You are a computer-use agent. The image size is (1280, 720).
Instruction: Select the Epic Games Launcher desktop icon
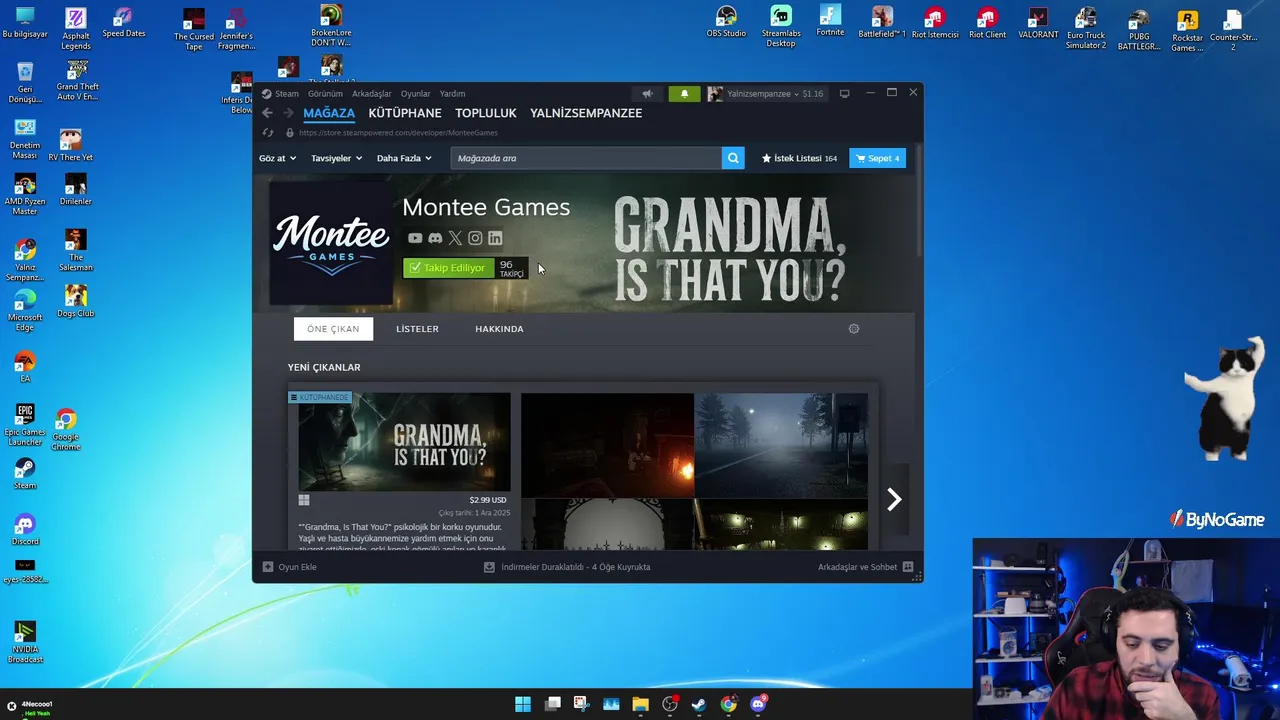[25, 425]
